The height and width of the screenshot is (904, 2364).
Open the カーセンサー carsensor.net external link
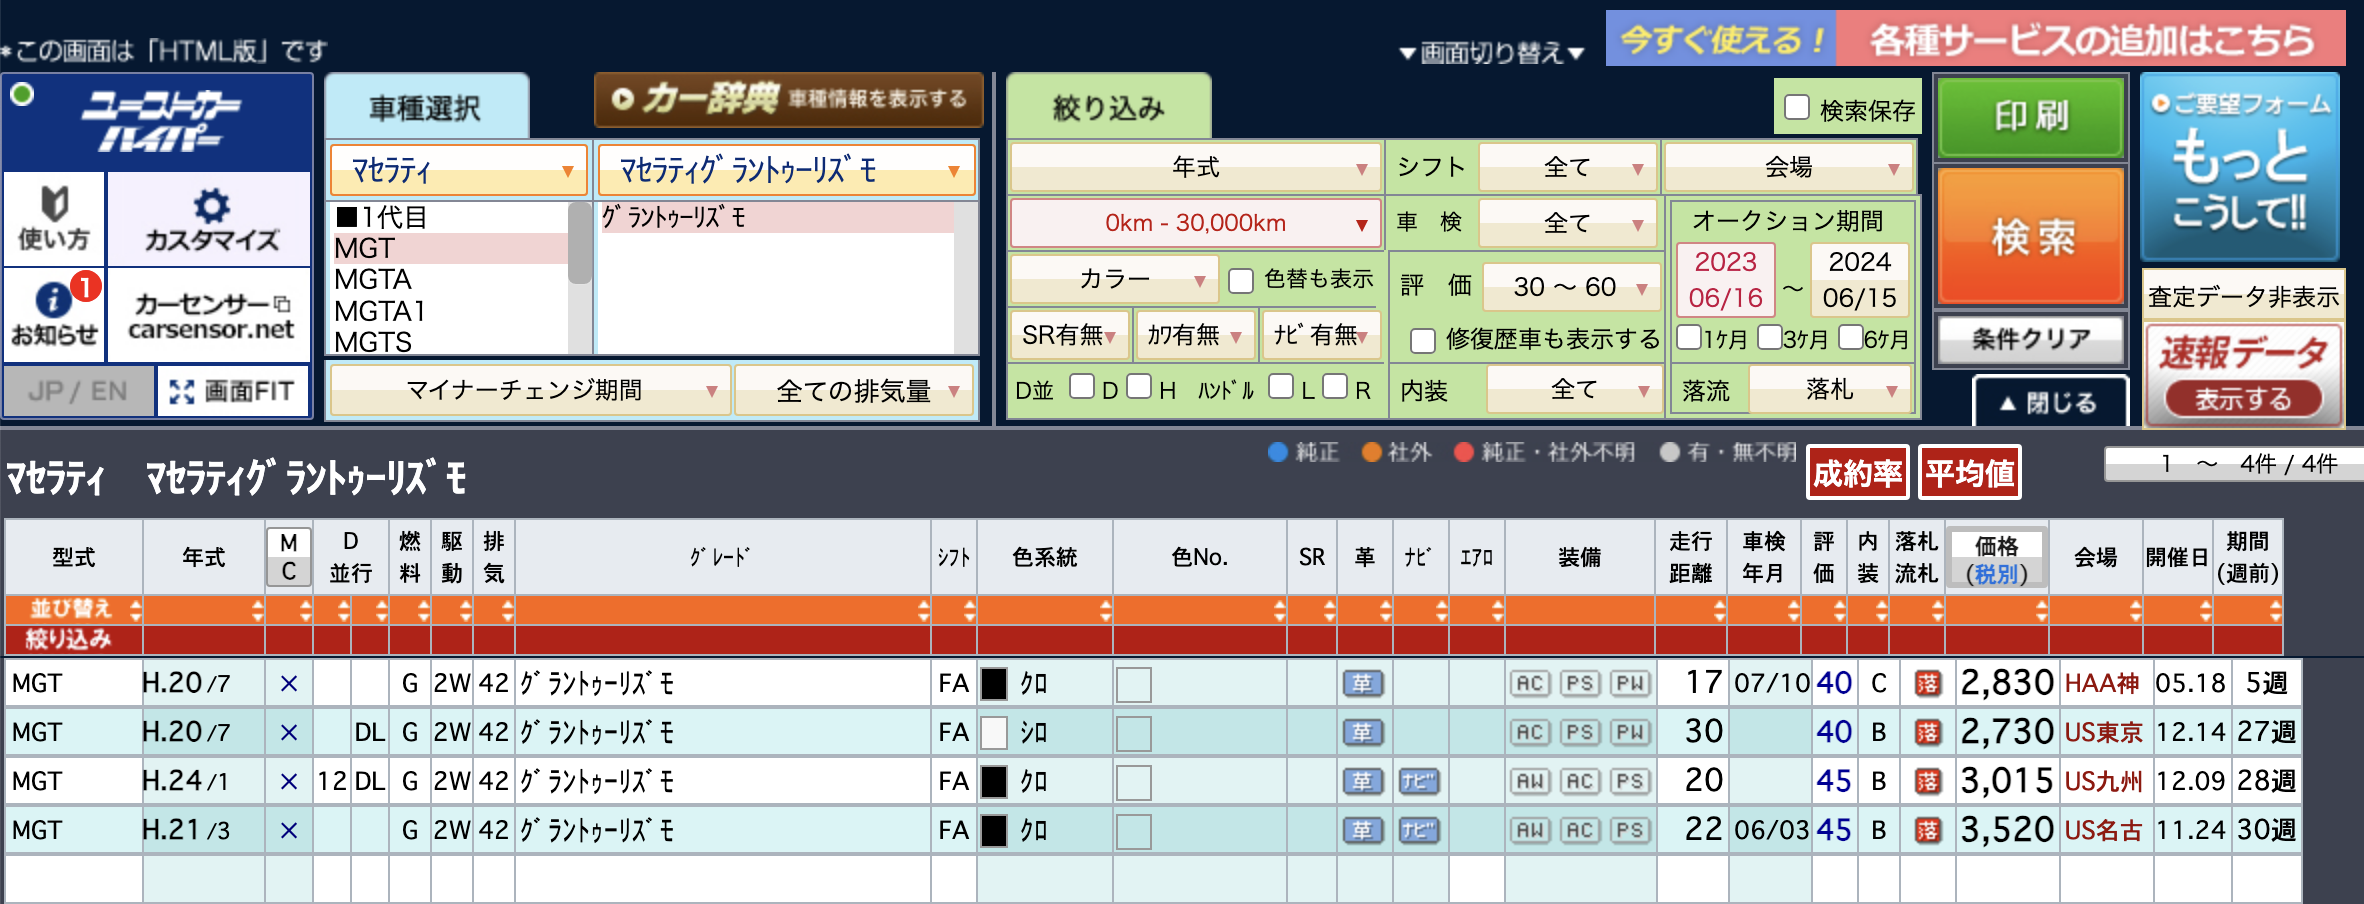(x=210, y=315)
